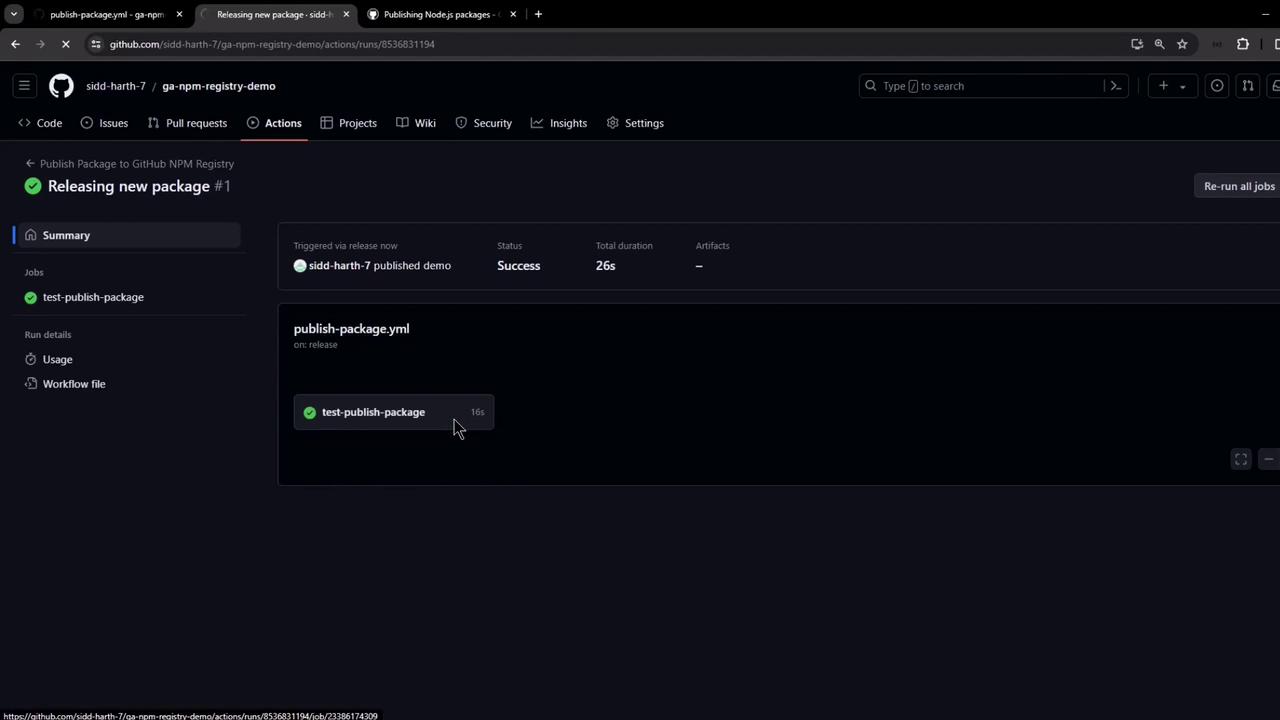1280x720 pixels.
Task: Close the Releasing new package tab
Action: click(346, 14)
